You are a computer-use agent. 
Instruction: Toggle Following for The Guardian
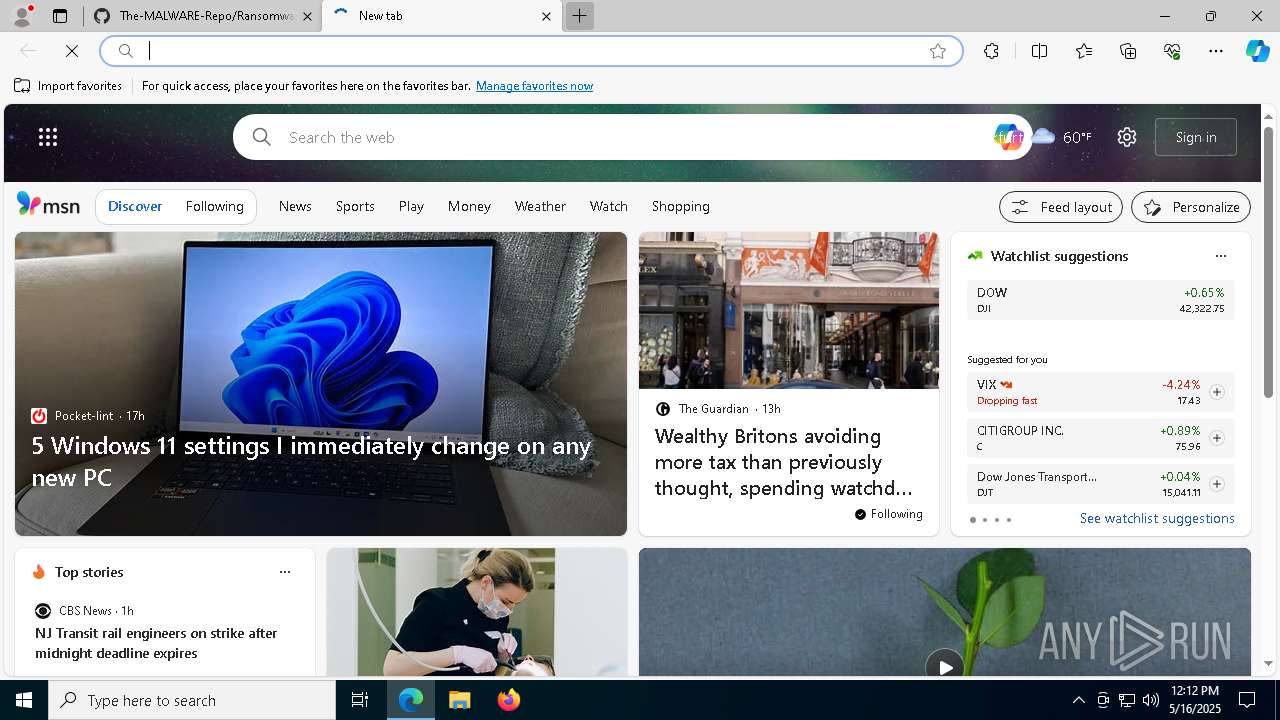[888, 514]
